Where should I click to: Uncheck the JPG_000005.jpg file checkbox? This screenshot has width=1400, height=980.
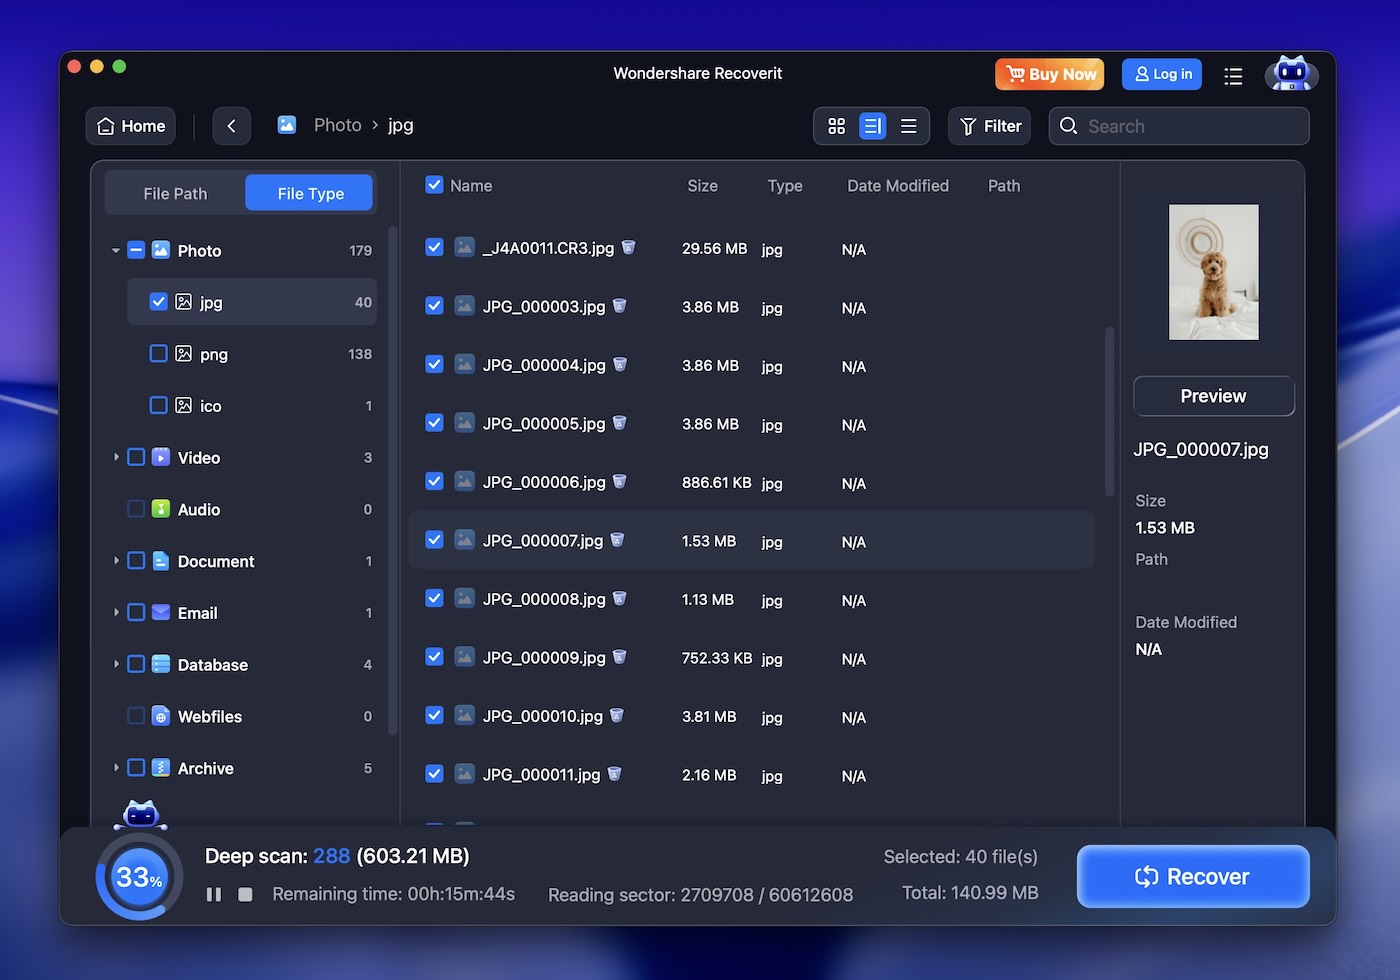click(434, 423)
